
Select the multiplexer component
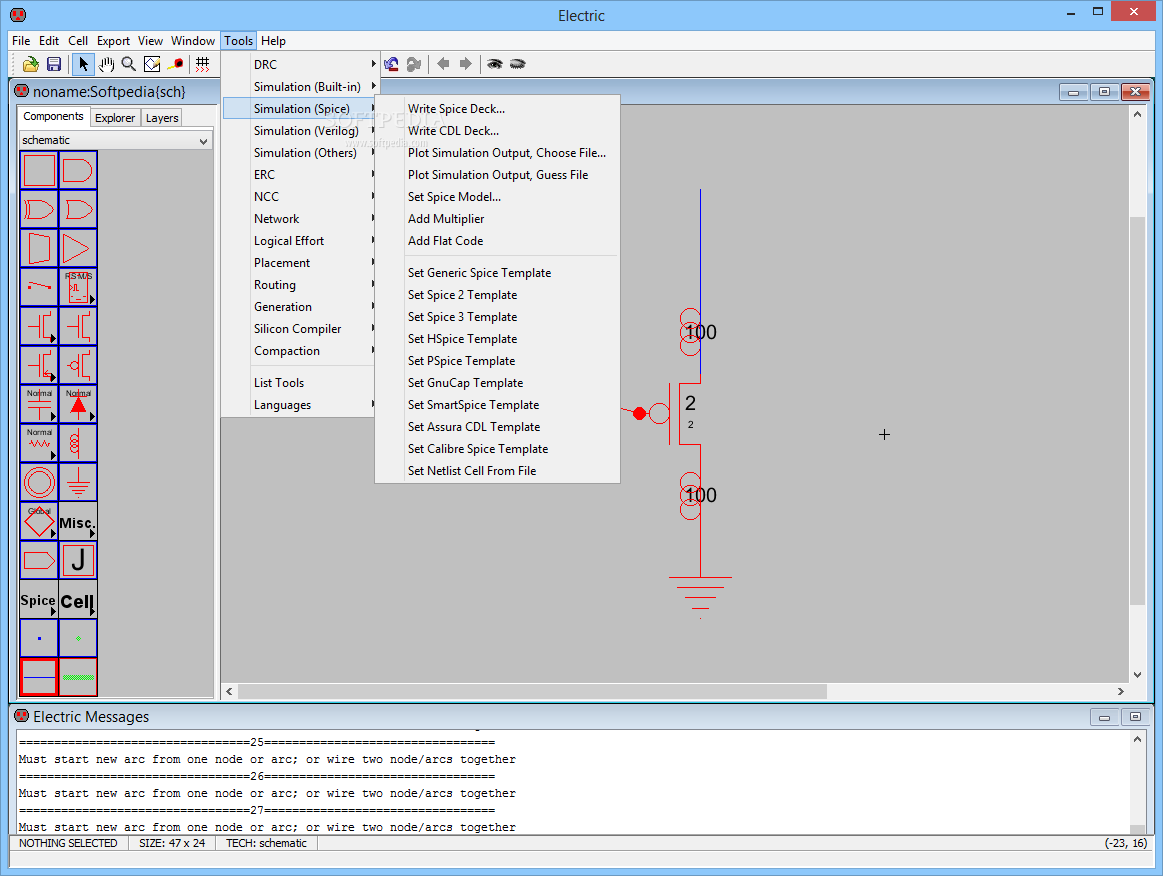pyautogui.click(x=39, y=248)
